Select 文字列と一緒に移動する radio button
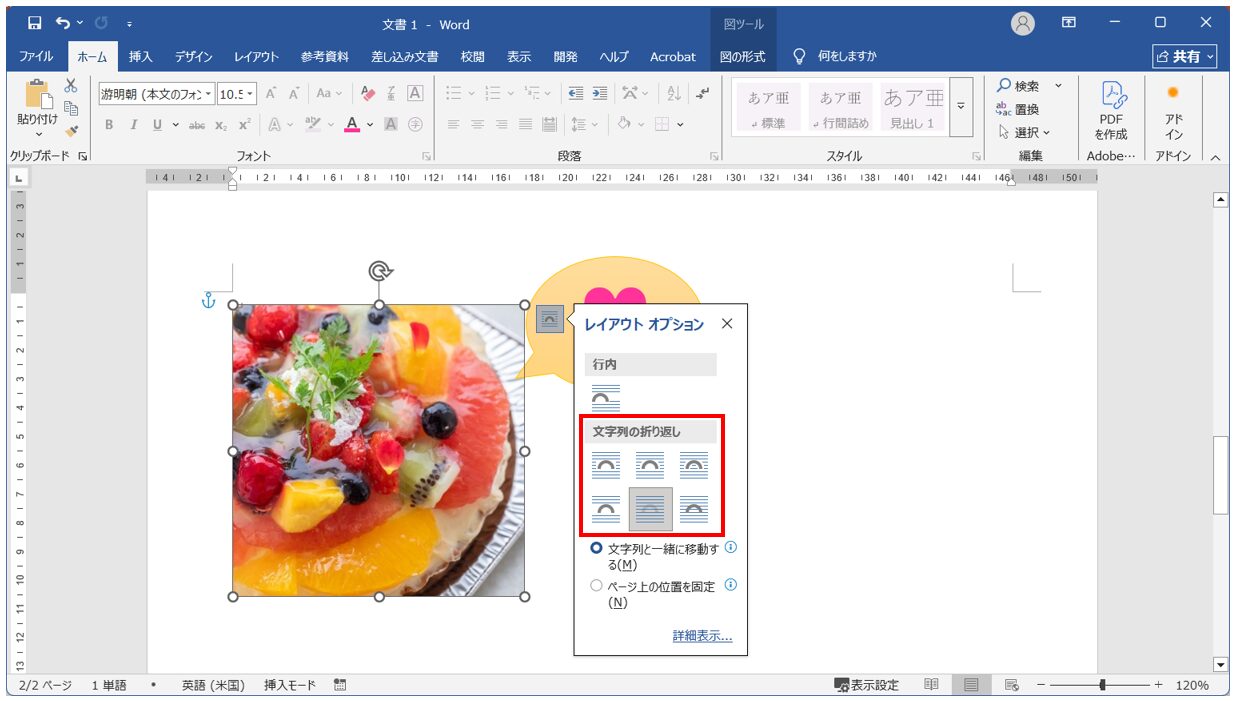This screenshot has height=701, width=1235. tap(597, 548)
